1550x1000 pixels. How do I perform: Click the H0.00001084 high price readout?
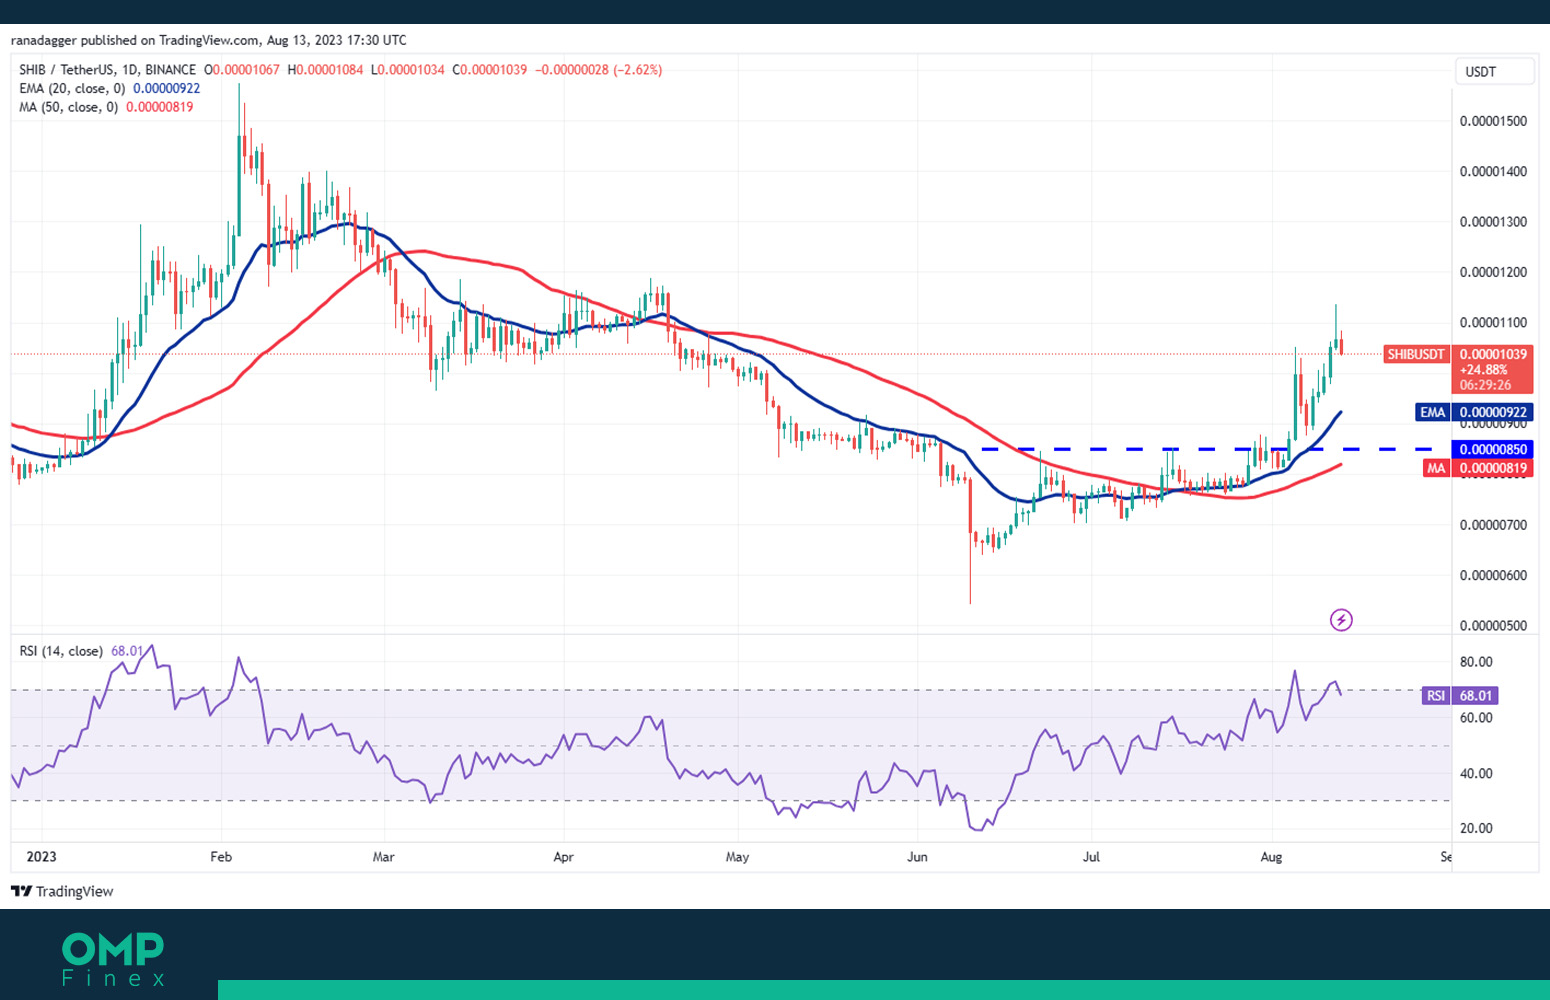[x=325, y=70]
